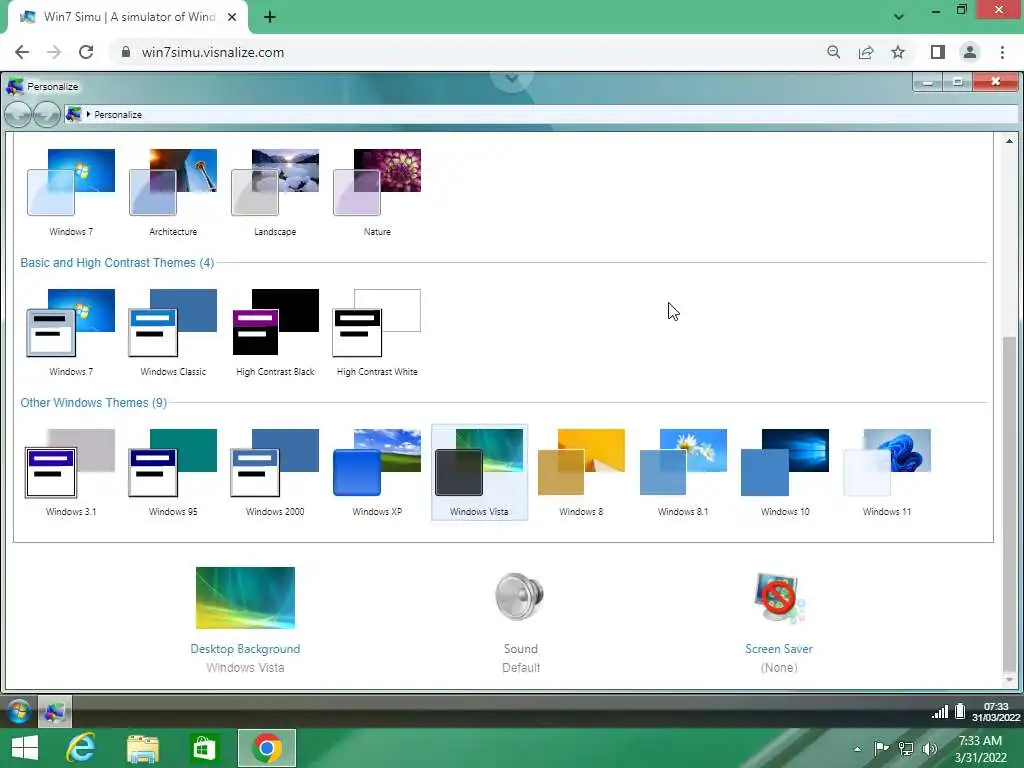Open Desktop Background settings

(246, 648)
